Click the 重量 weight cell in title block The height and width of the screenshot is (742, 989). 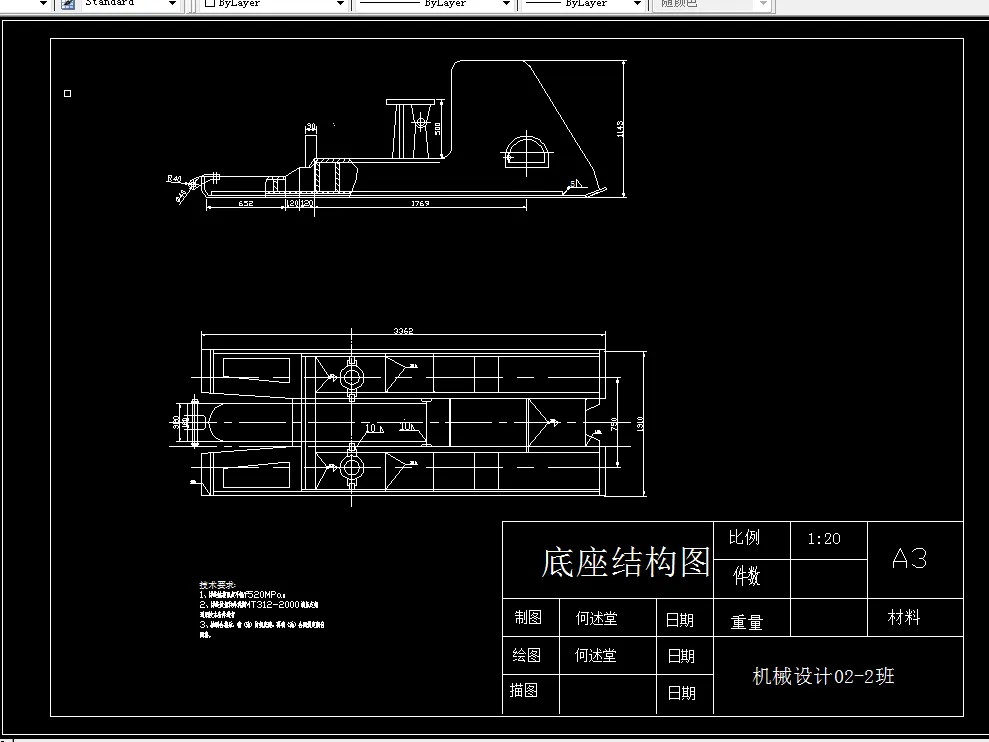(748, 620)
